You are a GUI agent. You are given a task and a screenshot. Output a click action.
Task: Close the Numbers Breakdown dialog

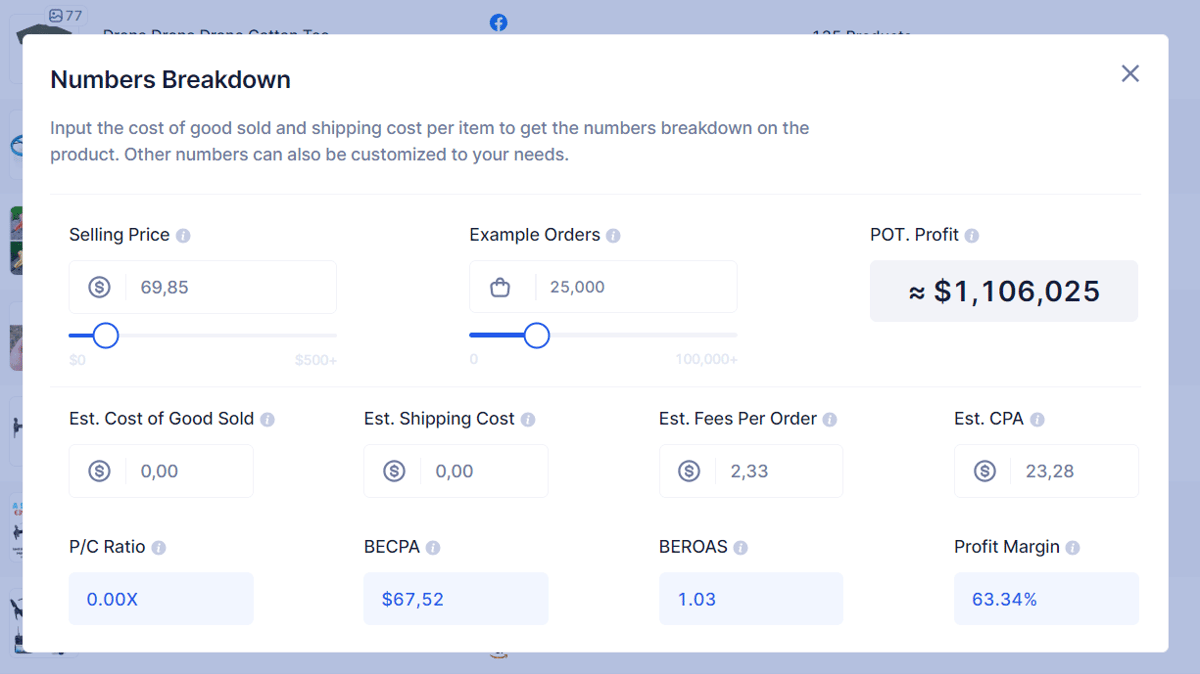pos(1130,73)
